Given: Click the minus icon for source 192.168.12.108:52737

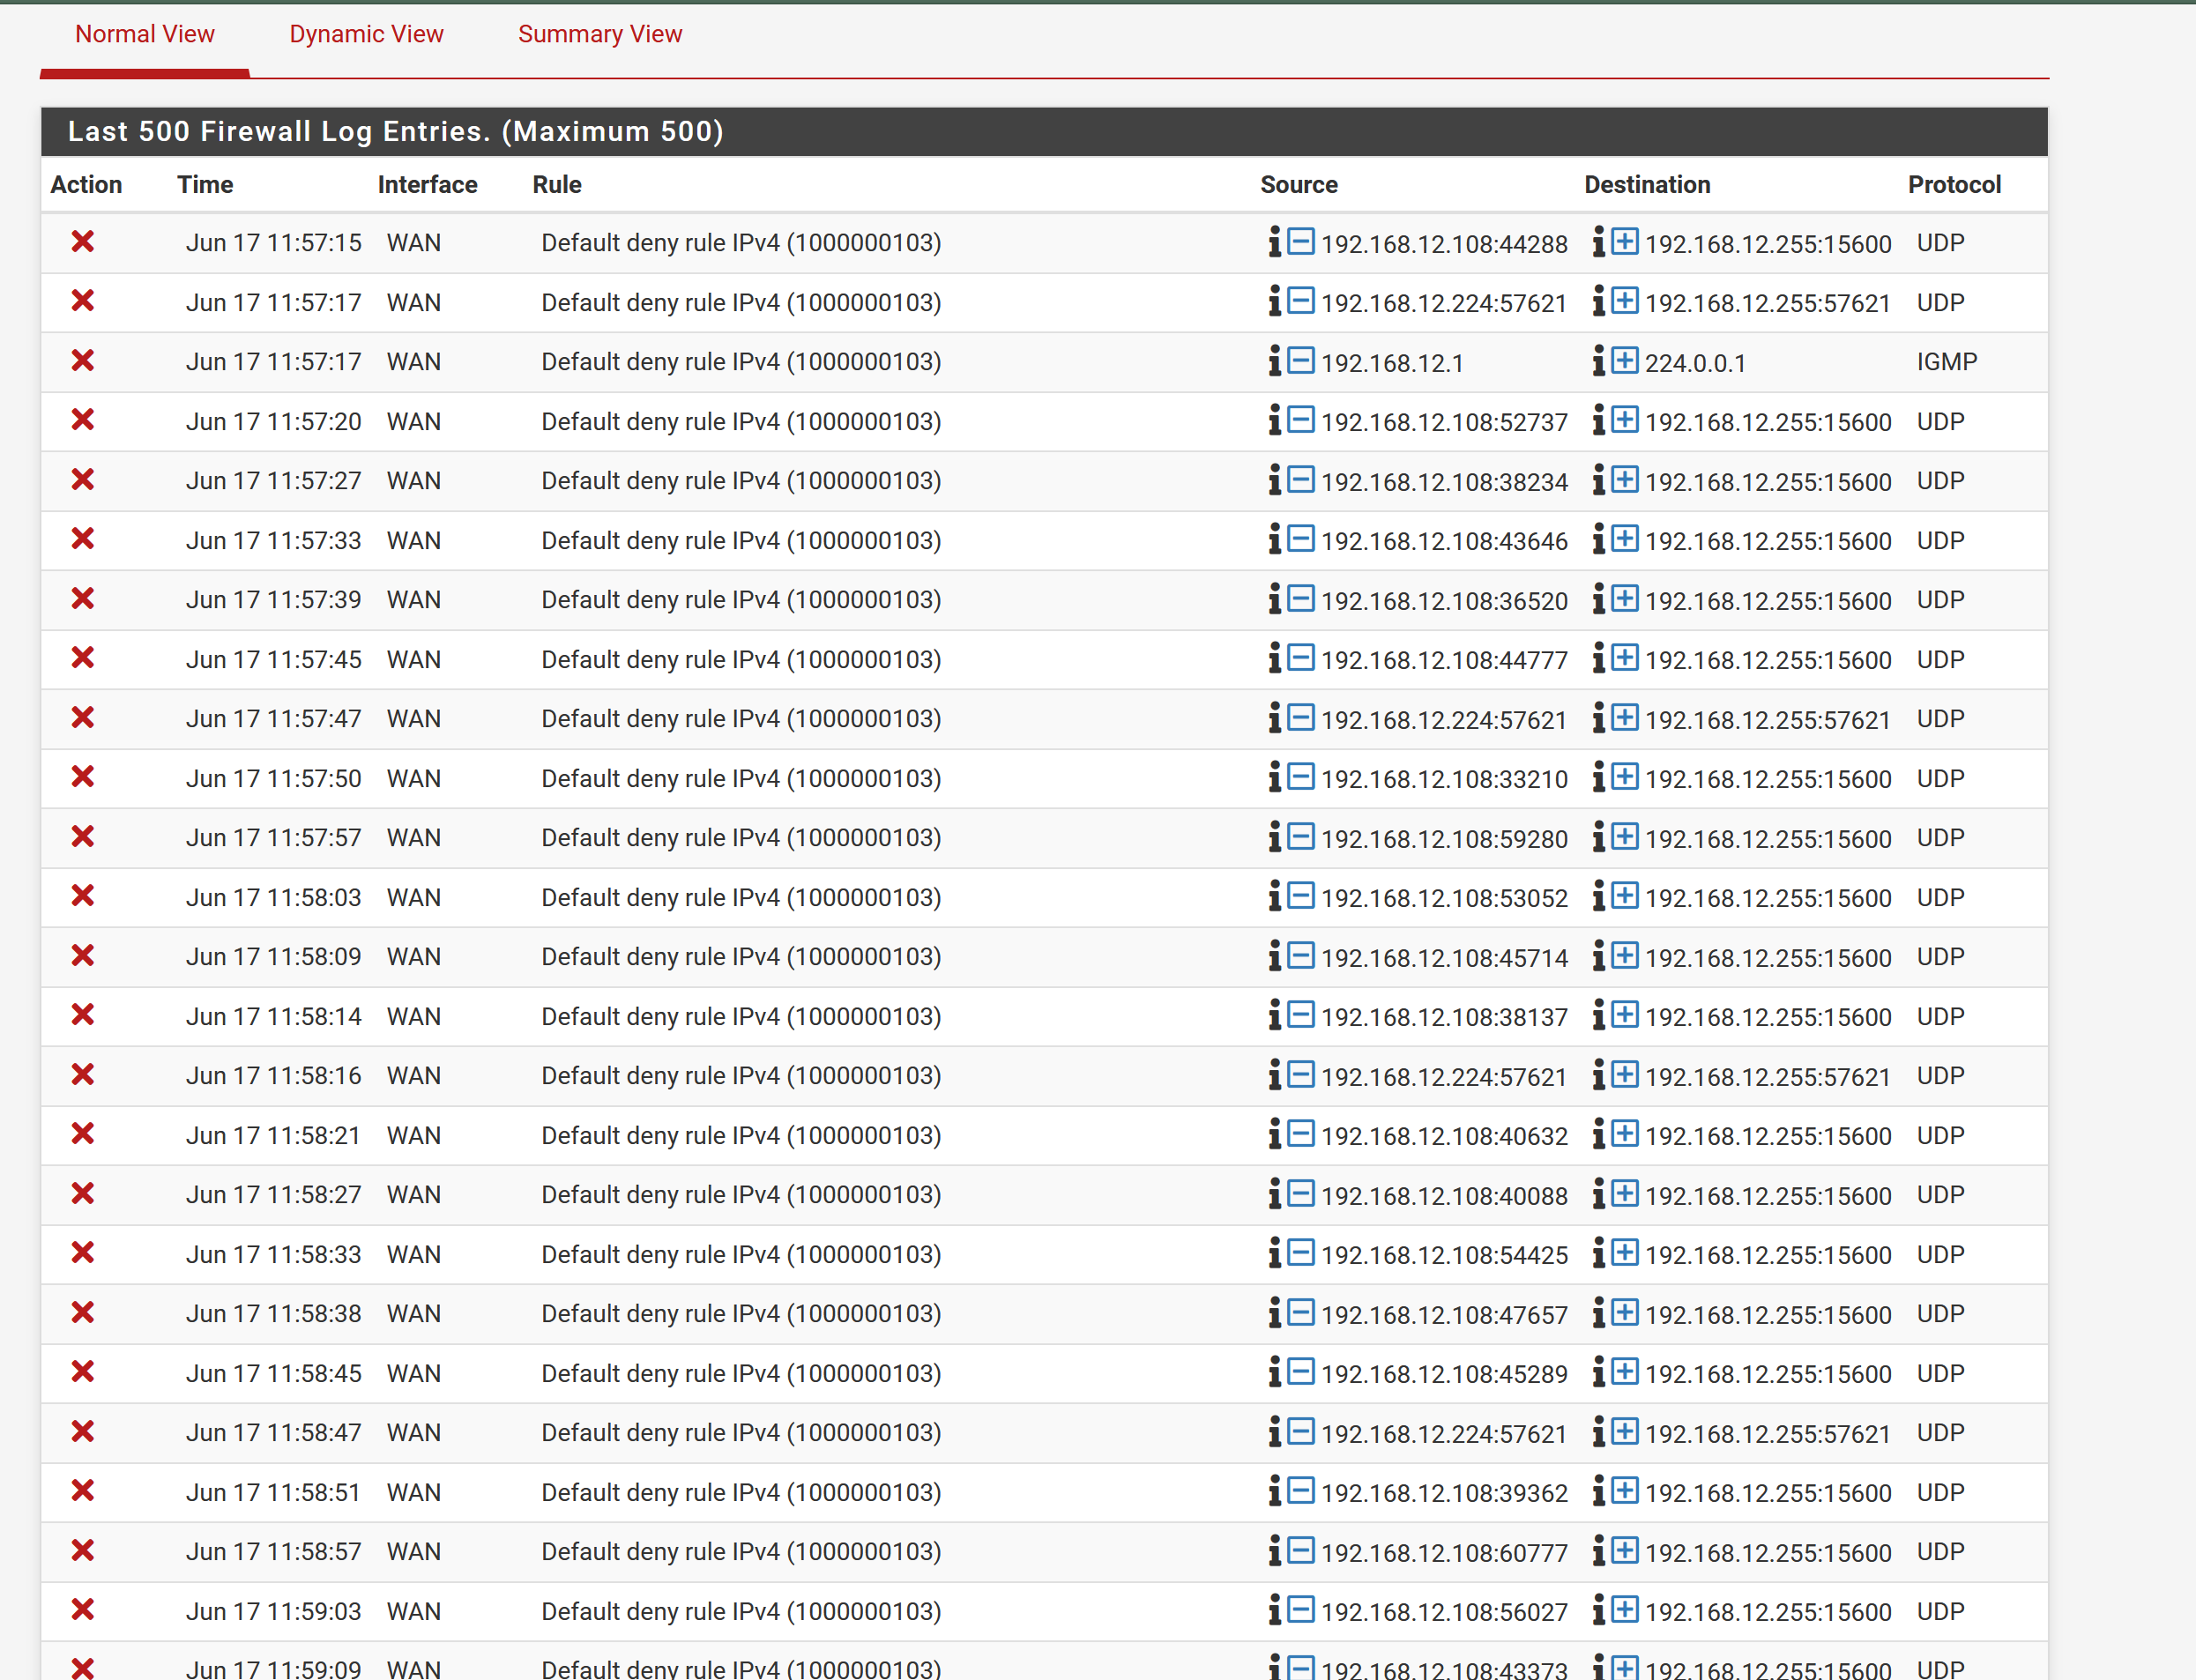Looking at the screenshot, I should point(1300,420).
